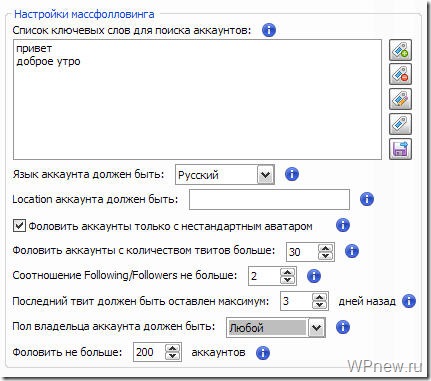The height and width of the screenshot is (381, 431).
Task: Select keyword 'привет' in the list
Action: point(34,48)
